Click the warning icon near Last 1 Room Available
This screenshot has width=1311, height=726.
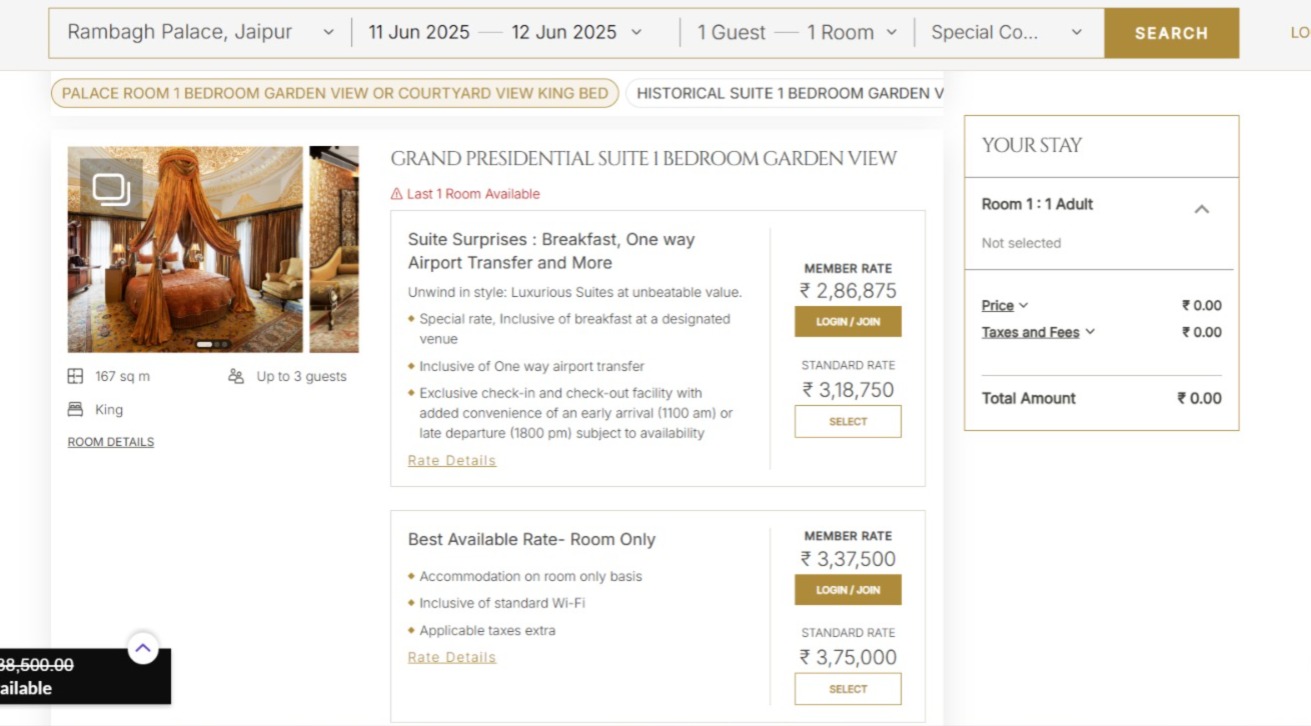[x=395, y=194]
